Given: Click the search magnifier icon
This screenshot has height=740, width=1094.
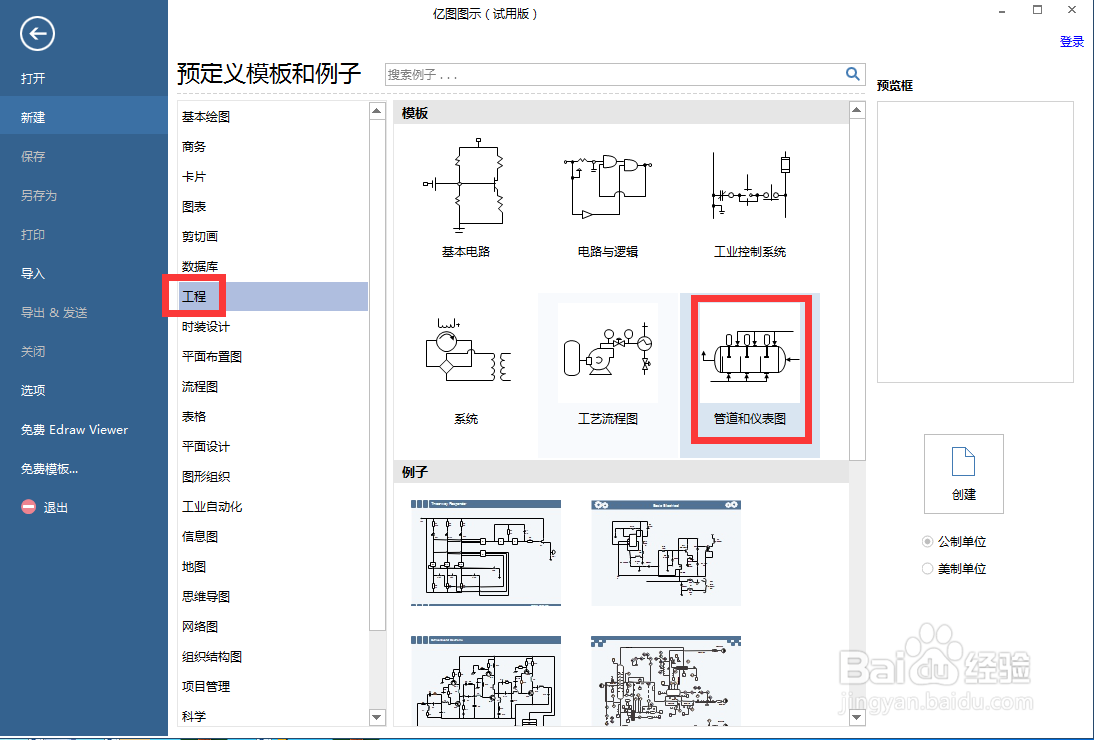Looking at the screenshot, I should pos(852,73).
